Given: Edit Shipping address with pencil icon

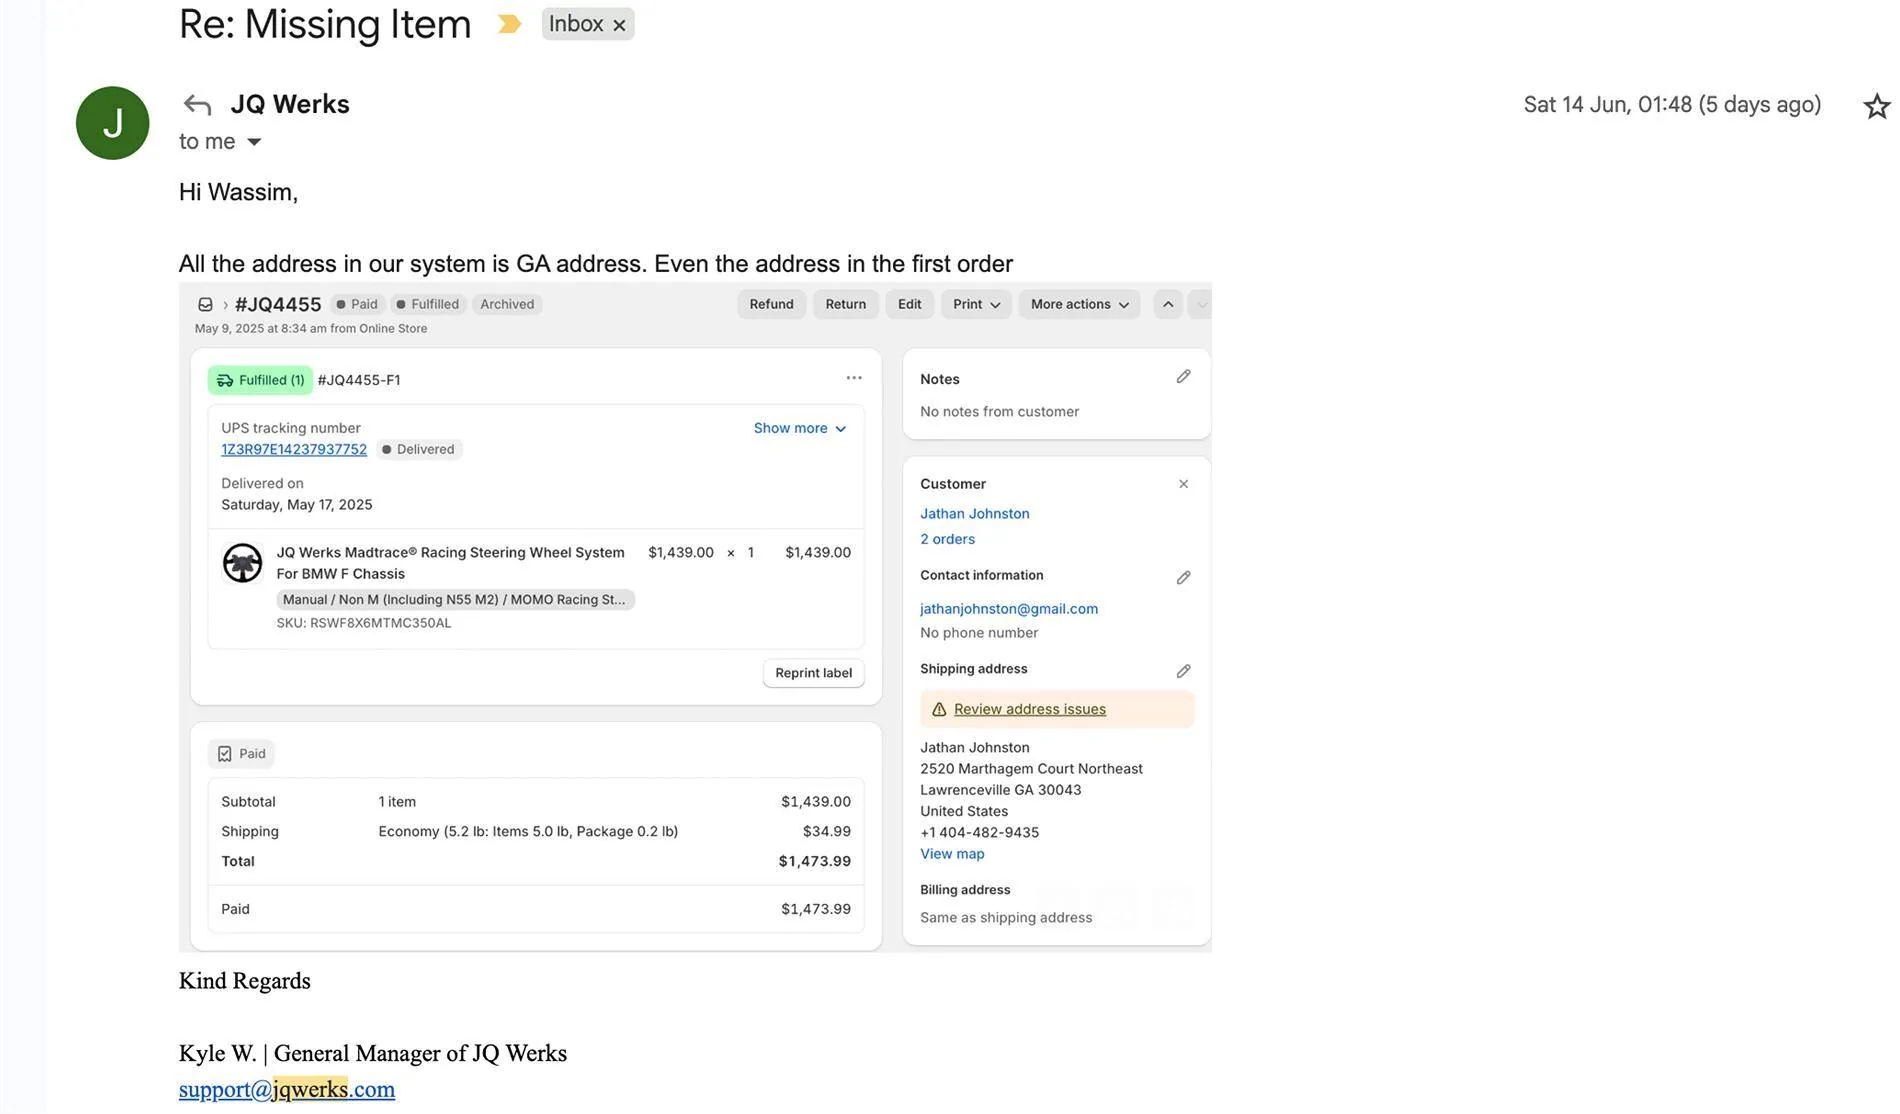Looking at the screenshot, I should [1184, 671].
